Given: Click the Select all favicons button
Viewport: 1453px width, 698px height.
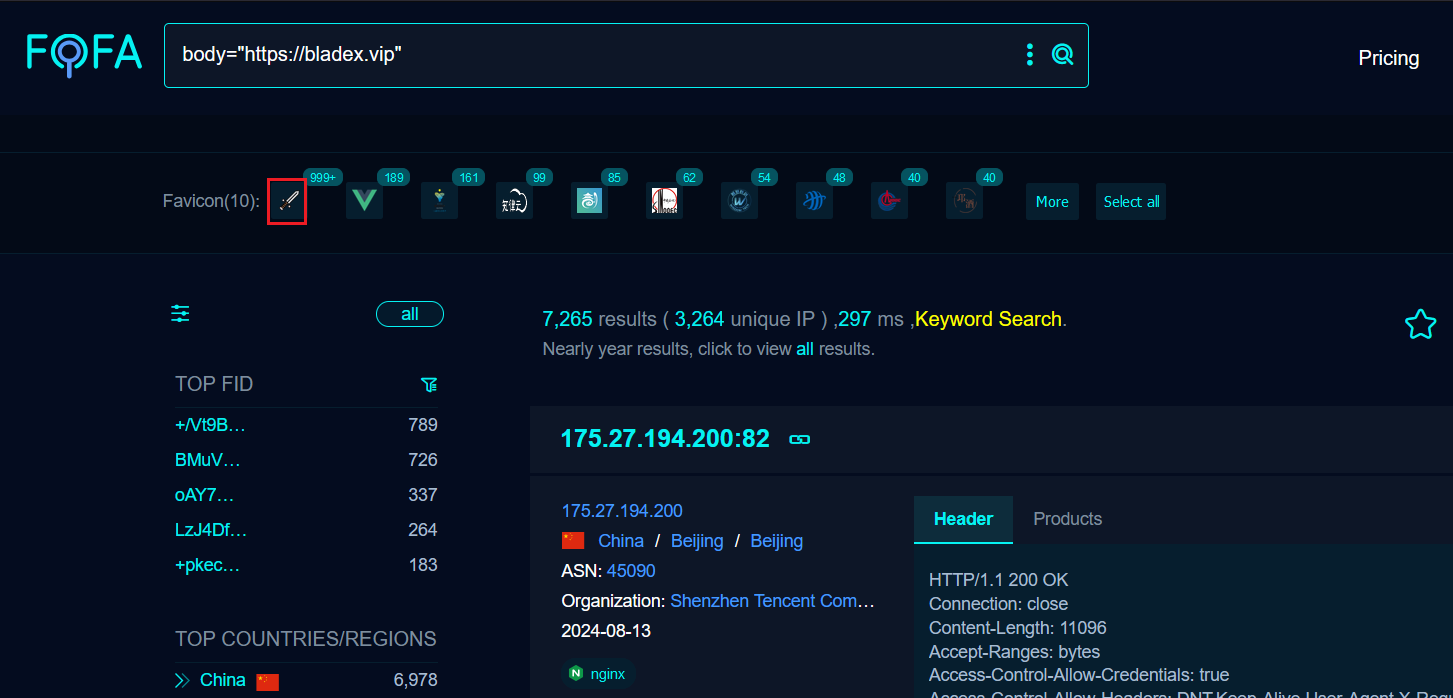Looking at the screenshot, I should tap(1131, 202).
